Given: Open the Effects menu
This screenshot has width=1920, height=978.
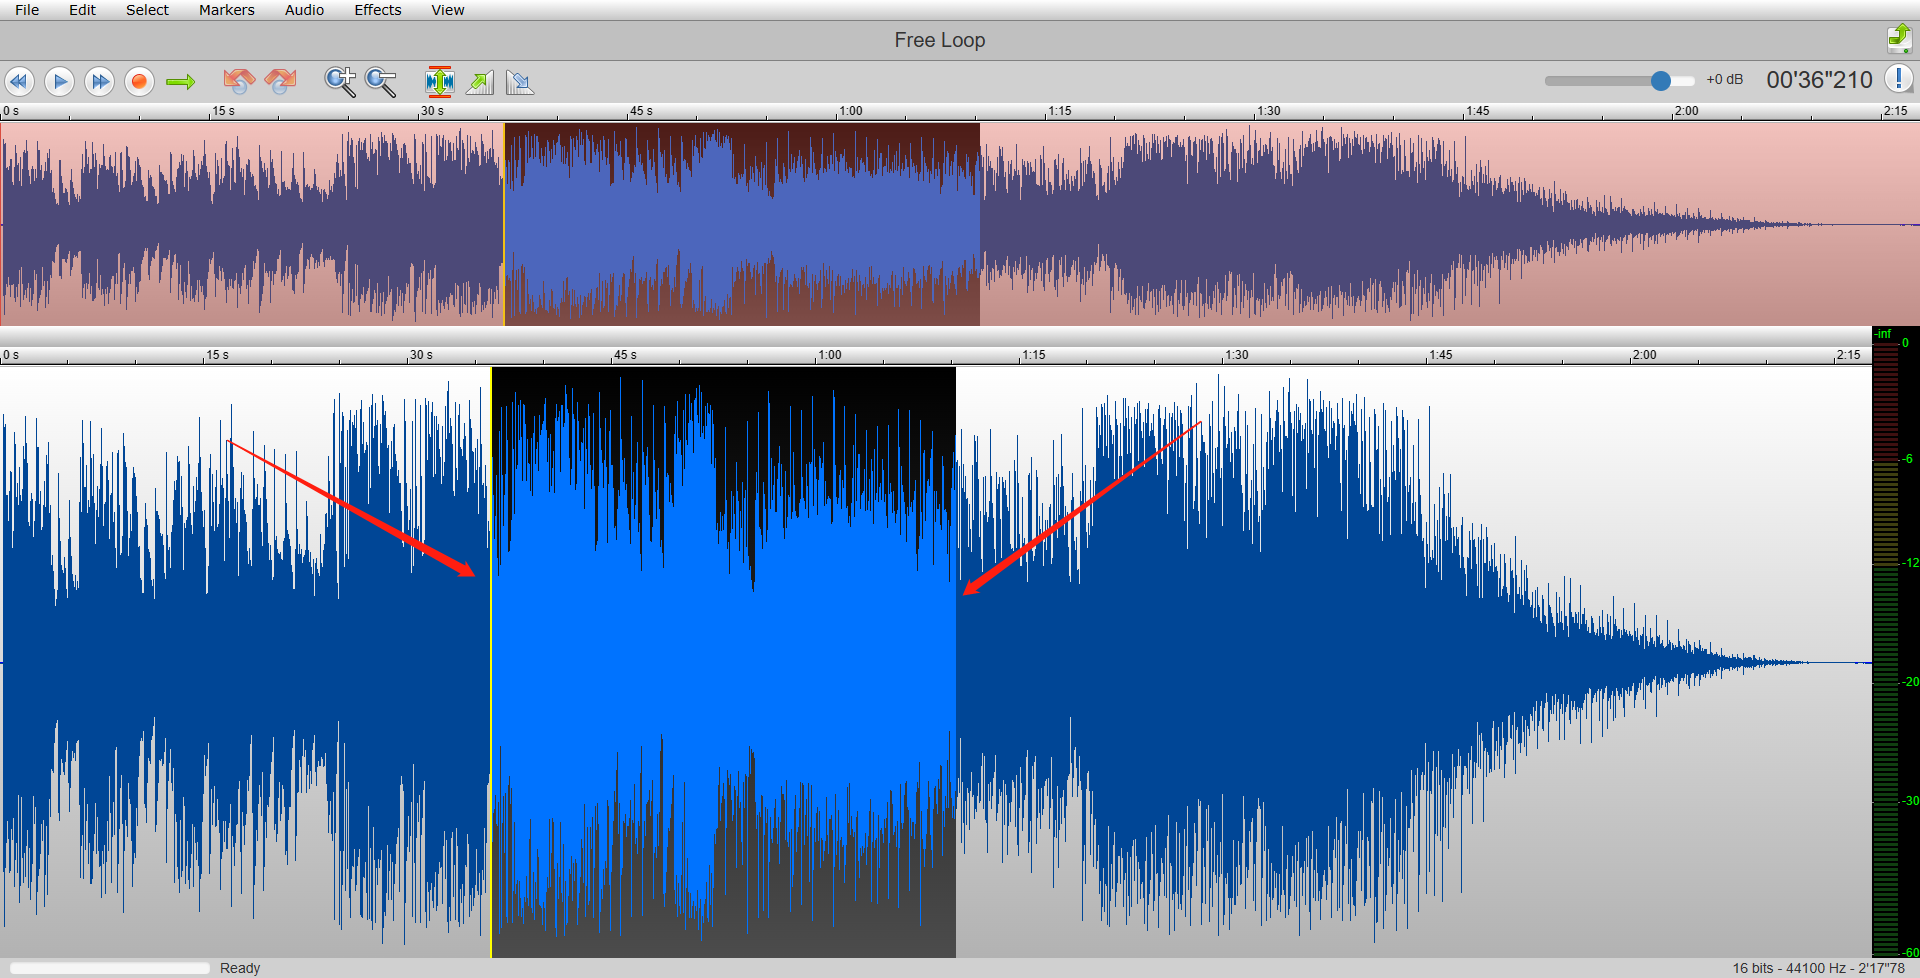Looking at the screenshot, I should click(x=377, y=10).
